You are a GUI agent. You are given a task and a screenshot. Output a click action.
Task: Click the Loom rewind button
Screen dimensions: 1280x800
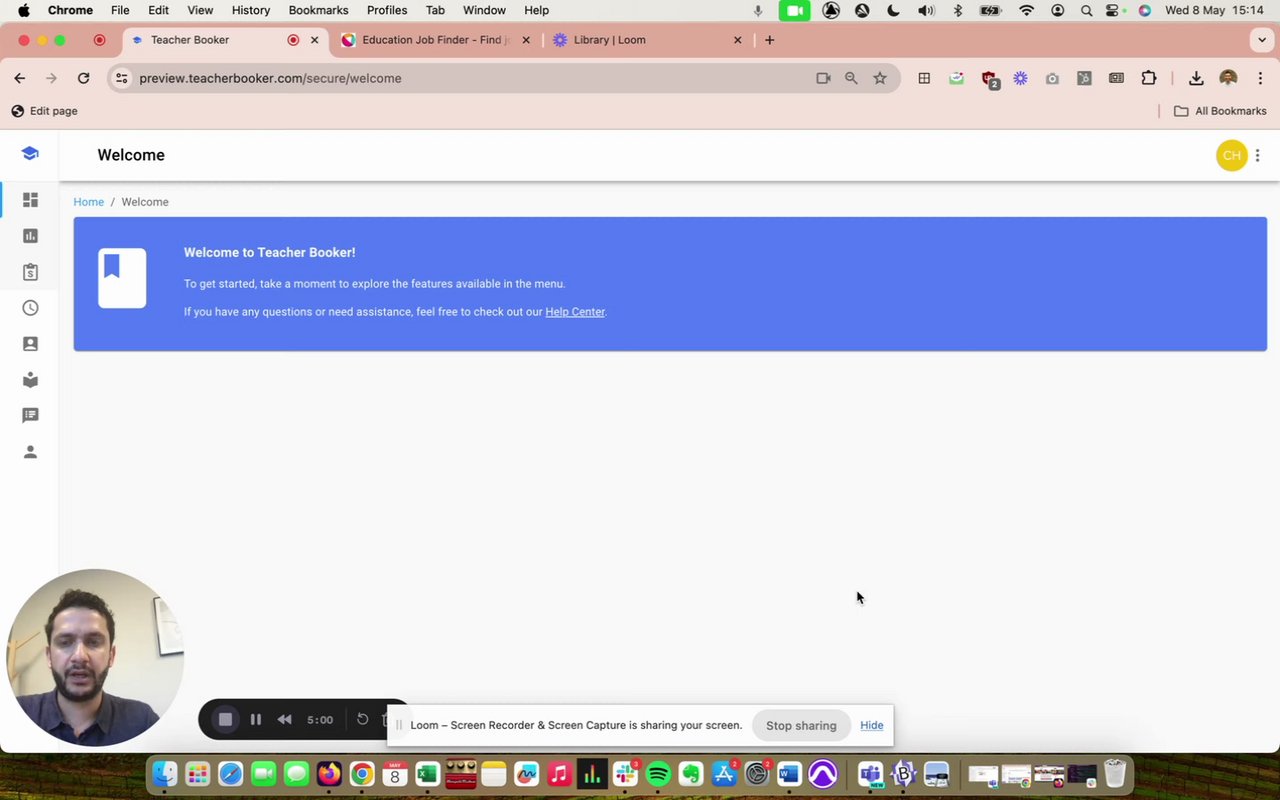pos(285,719)
